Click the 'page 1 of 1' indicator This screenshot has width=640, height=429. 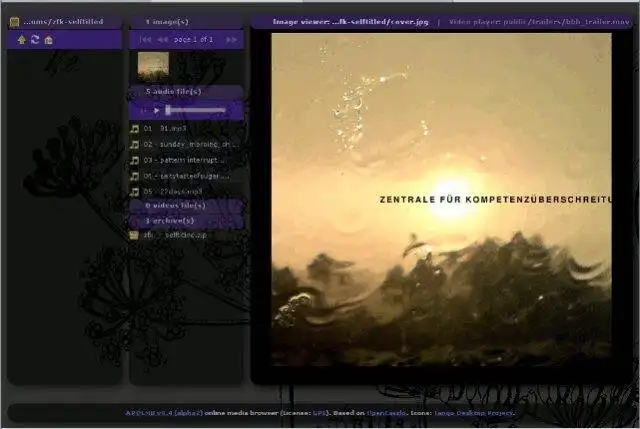[193, 40]
